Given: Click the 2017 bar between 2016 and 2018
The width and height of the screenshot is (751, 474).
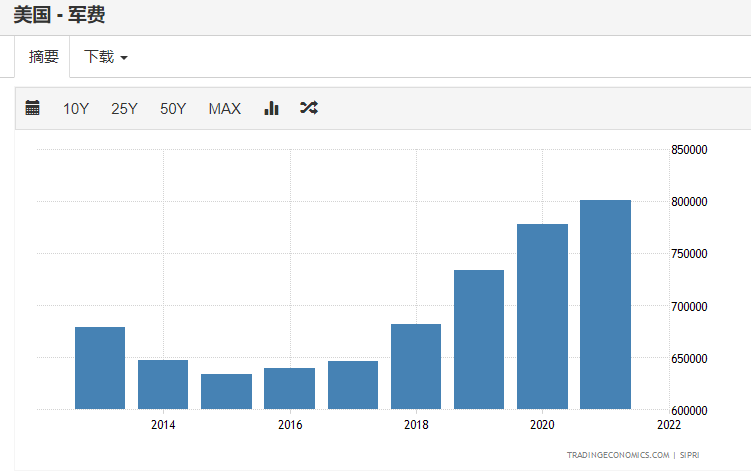Looking at the screenshot, I should 353,385.
